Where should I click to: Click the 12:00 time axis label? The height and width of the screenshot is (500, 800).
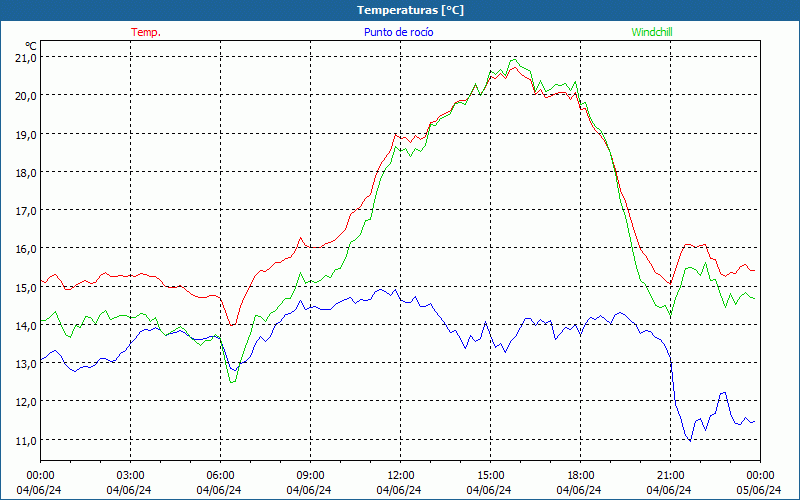pos(401,475)
